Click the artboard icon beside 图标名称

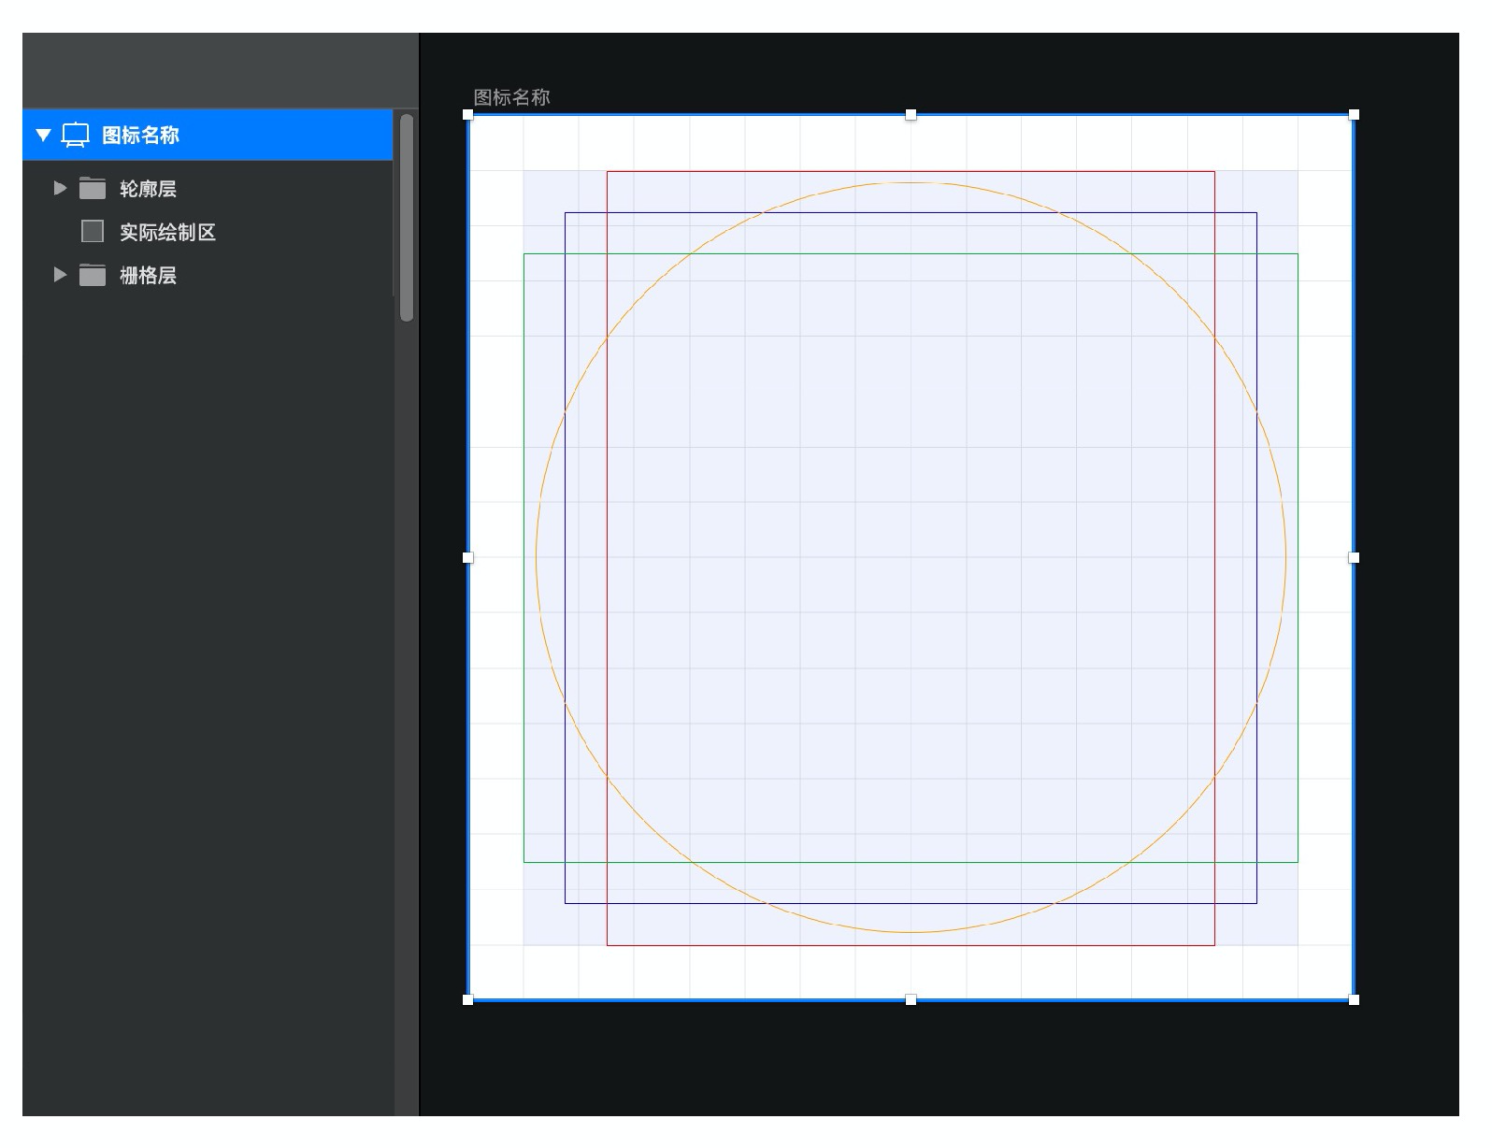click(x=76, y=135)
